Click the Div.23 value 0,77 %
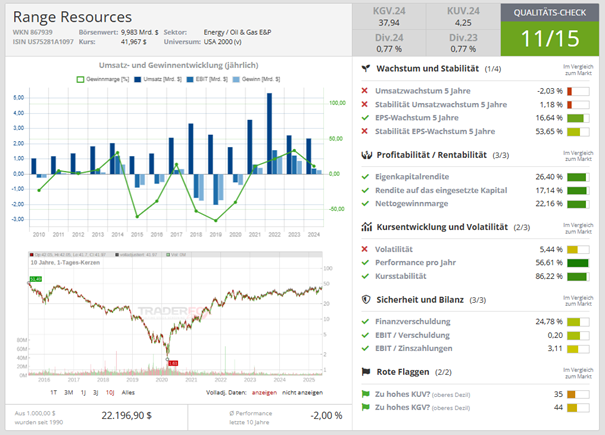Image resolution: width=605 pixels, height=435 pixels. pyautogui.click(x=463, y=49)
